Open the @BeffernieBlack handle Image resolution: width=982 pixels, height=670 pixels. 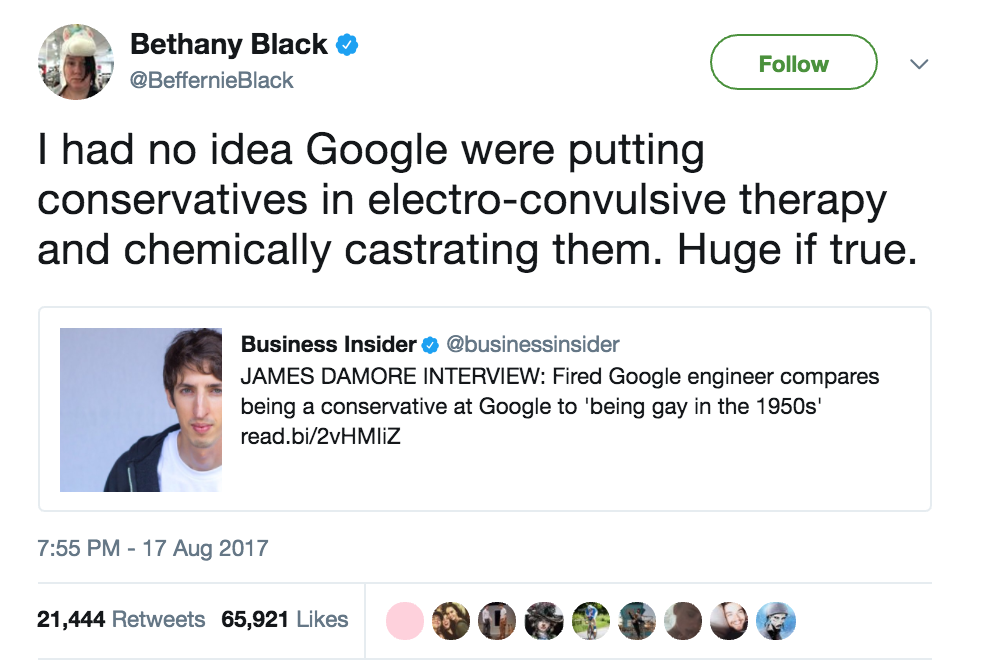click(212, 80)
